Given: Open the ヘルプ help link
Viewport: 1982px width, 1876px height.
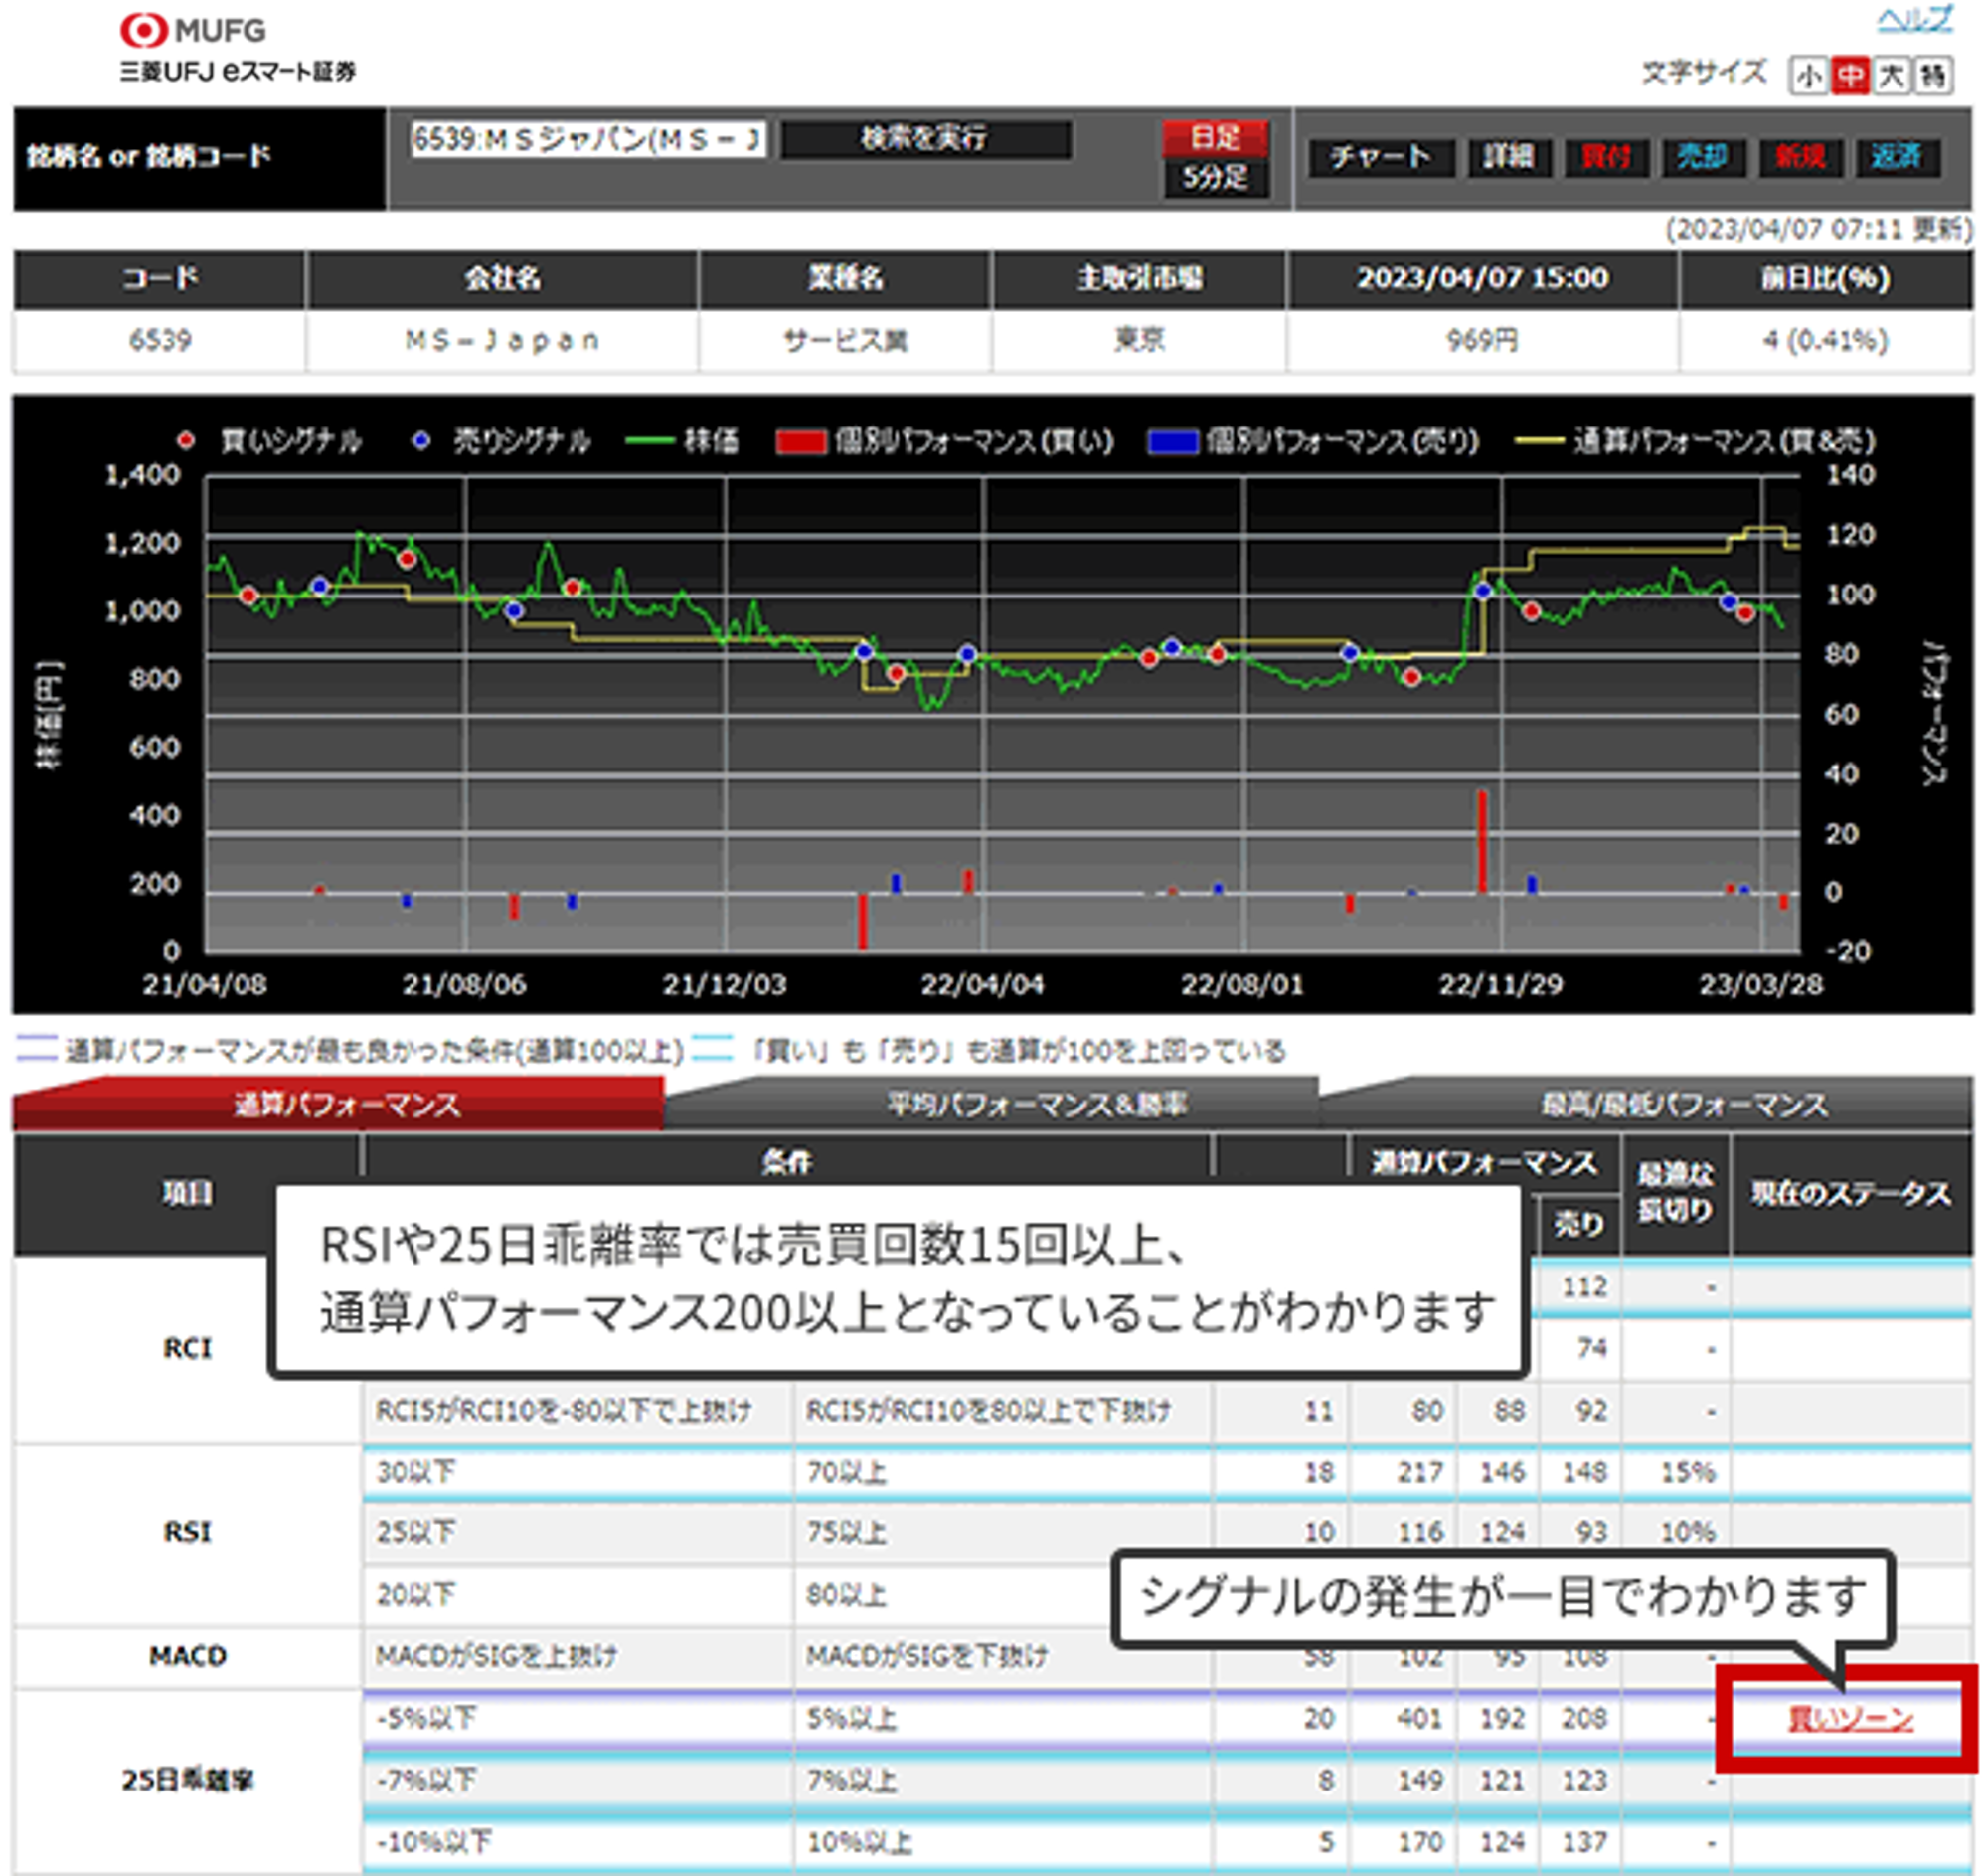Looking at the screenshot, I should pyautogui.click(x=1914, y=20).
